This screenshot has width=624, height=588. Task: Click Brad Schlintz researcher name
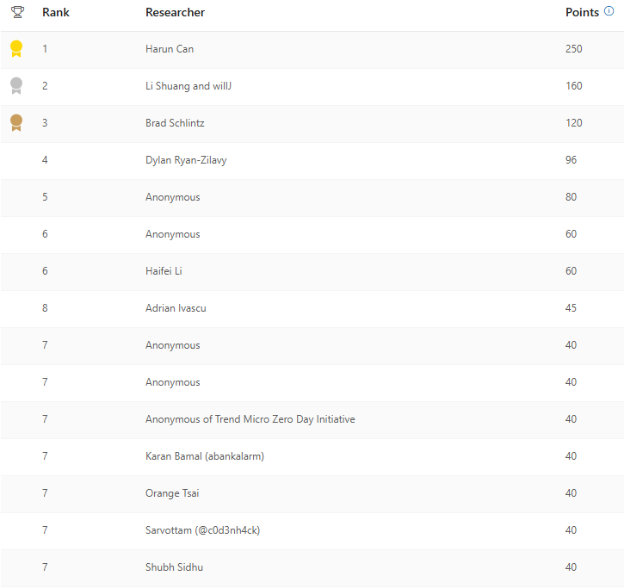pos(177,123)
